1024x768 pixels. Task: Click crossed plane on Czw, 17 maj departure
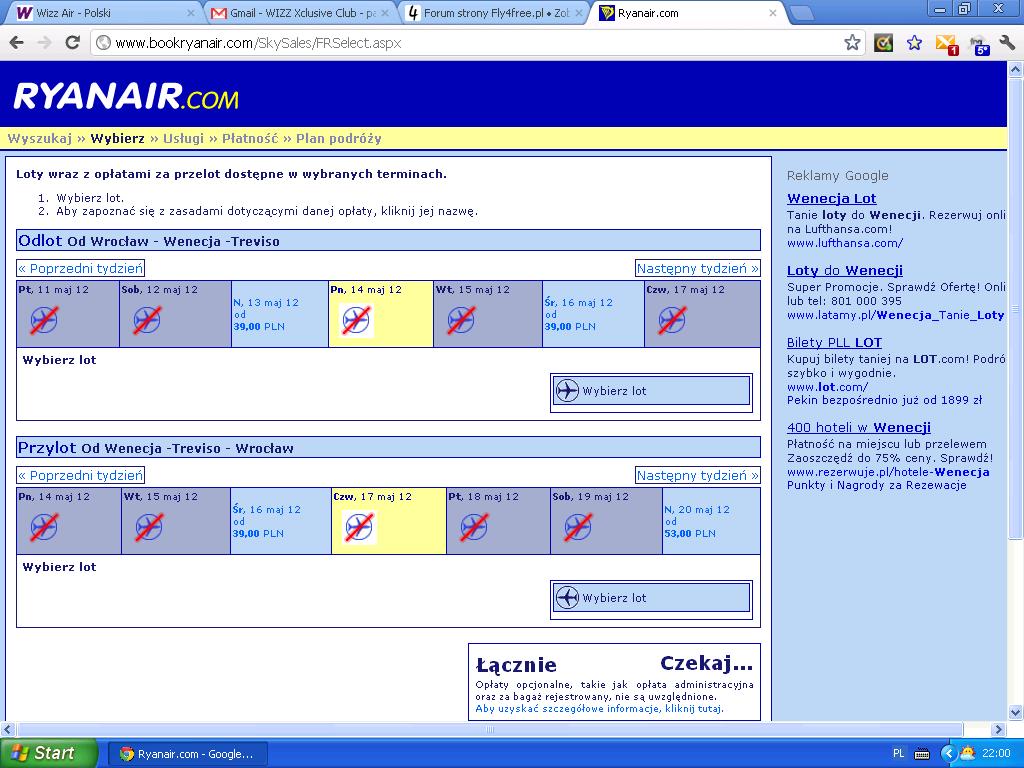[672, 320]
